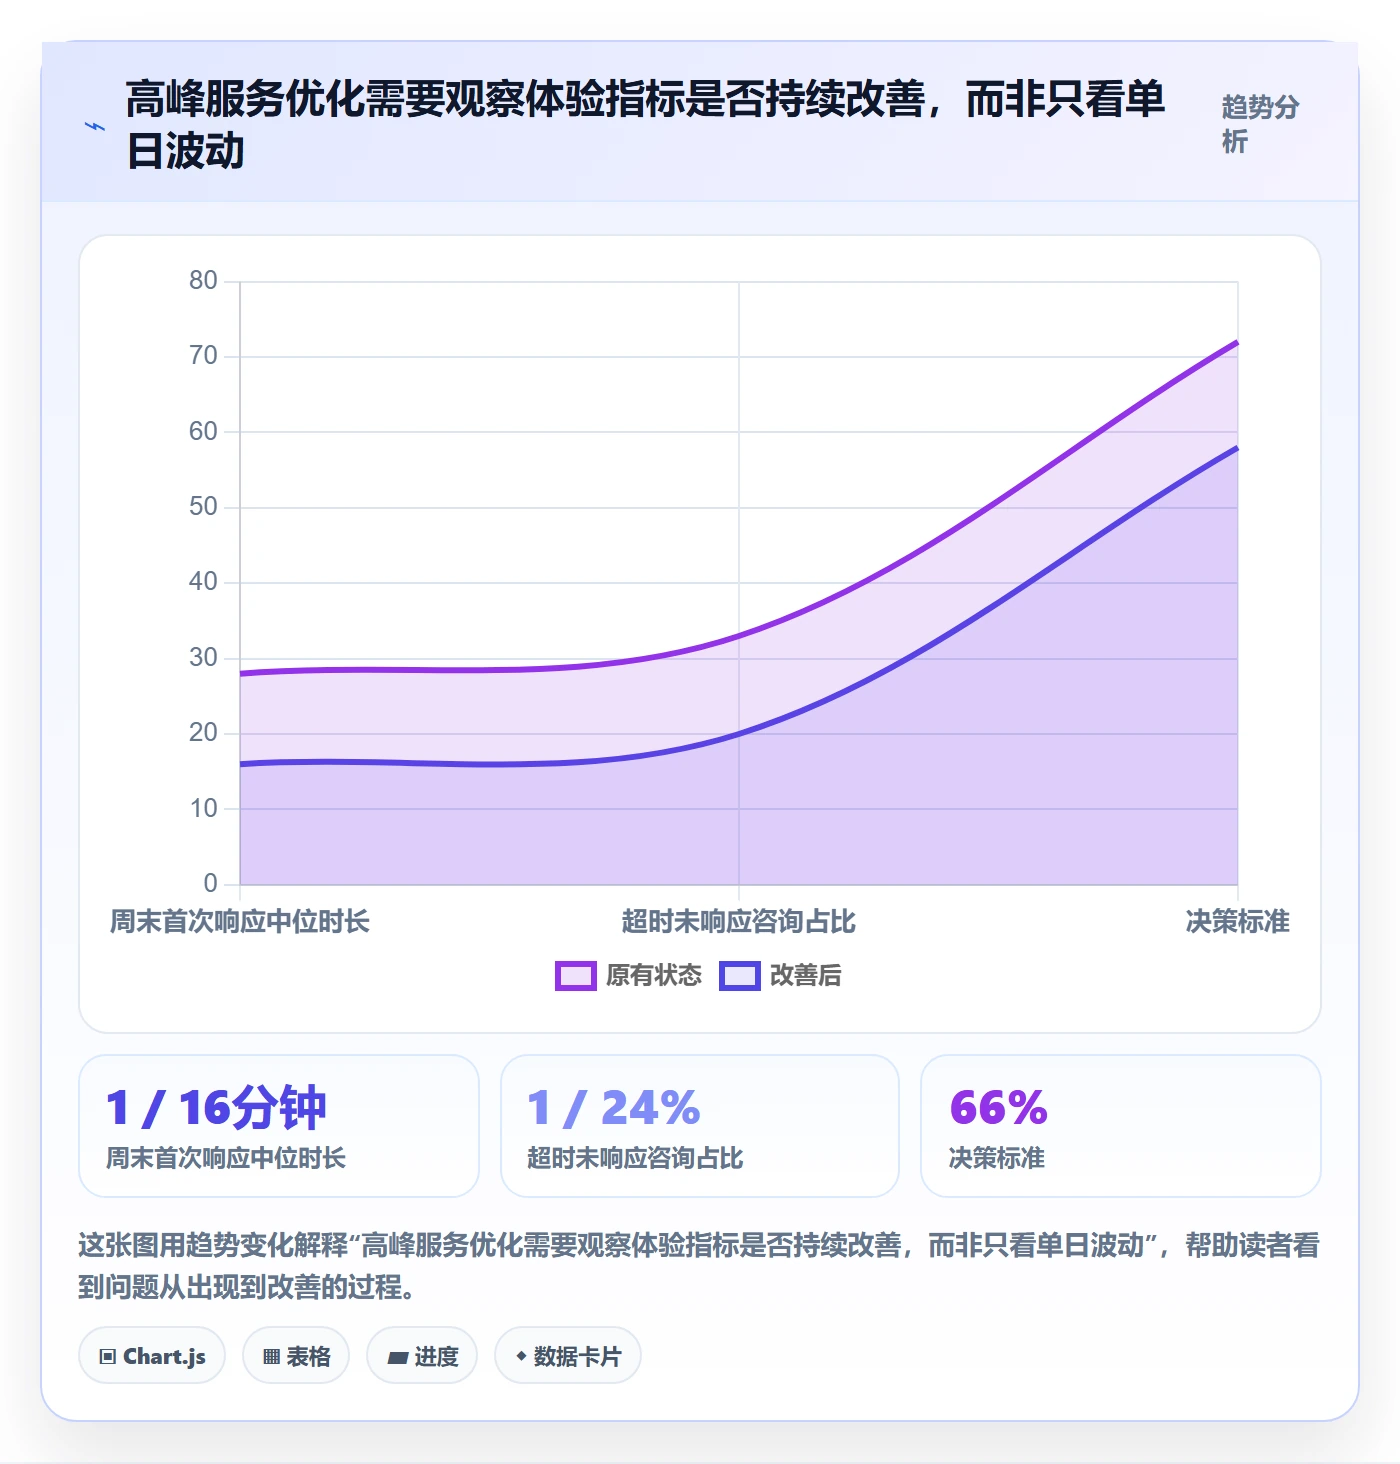This screenshot has height=1464, width=1400.
Task: Click the 趋势分析 badge
Action: click(1260, 124)
